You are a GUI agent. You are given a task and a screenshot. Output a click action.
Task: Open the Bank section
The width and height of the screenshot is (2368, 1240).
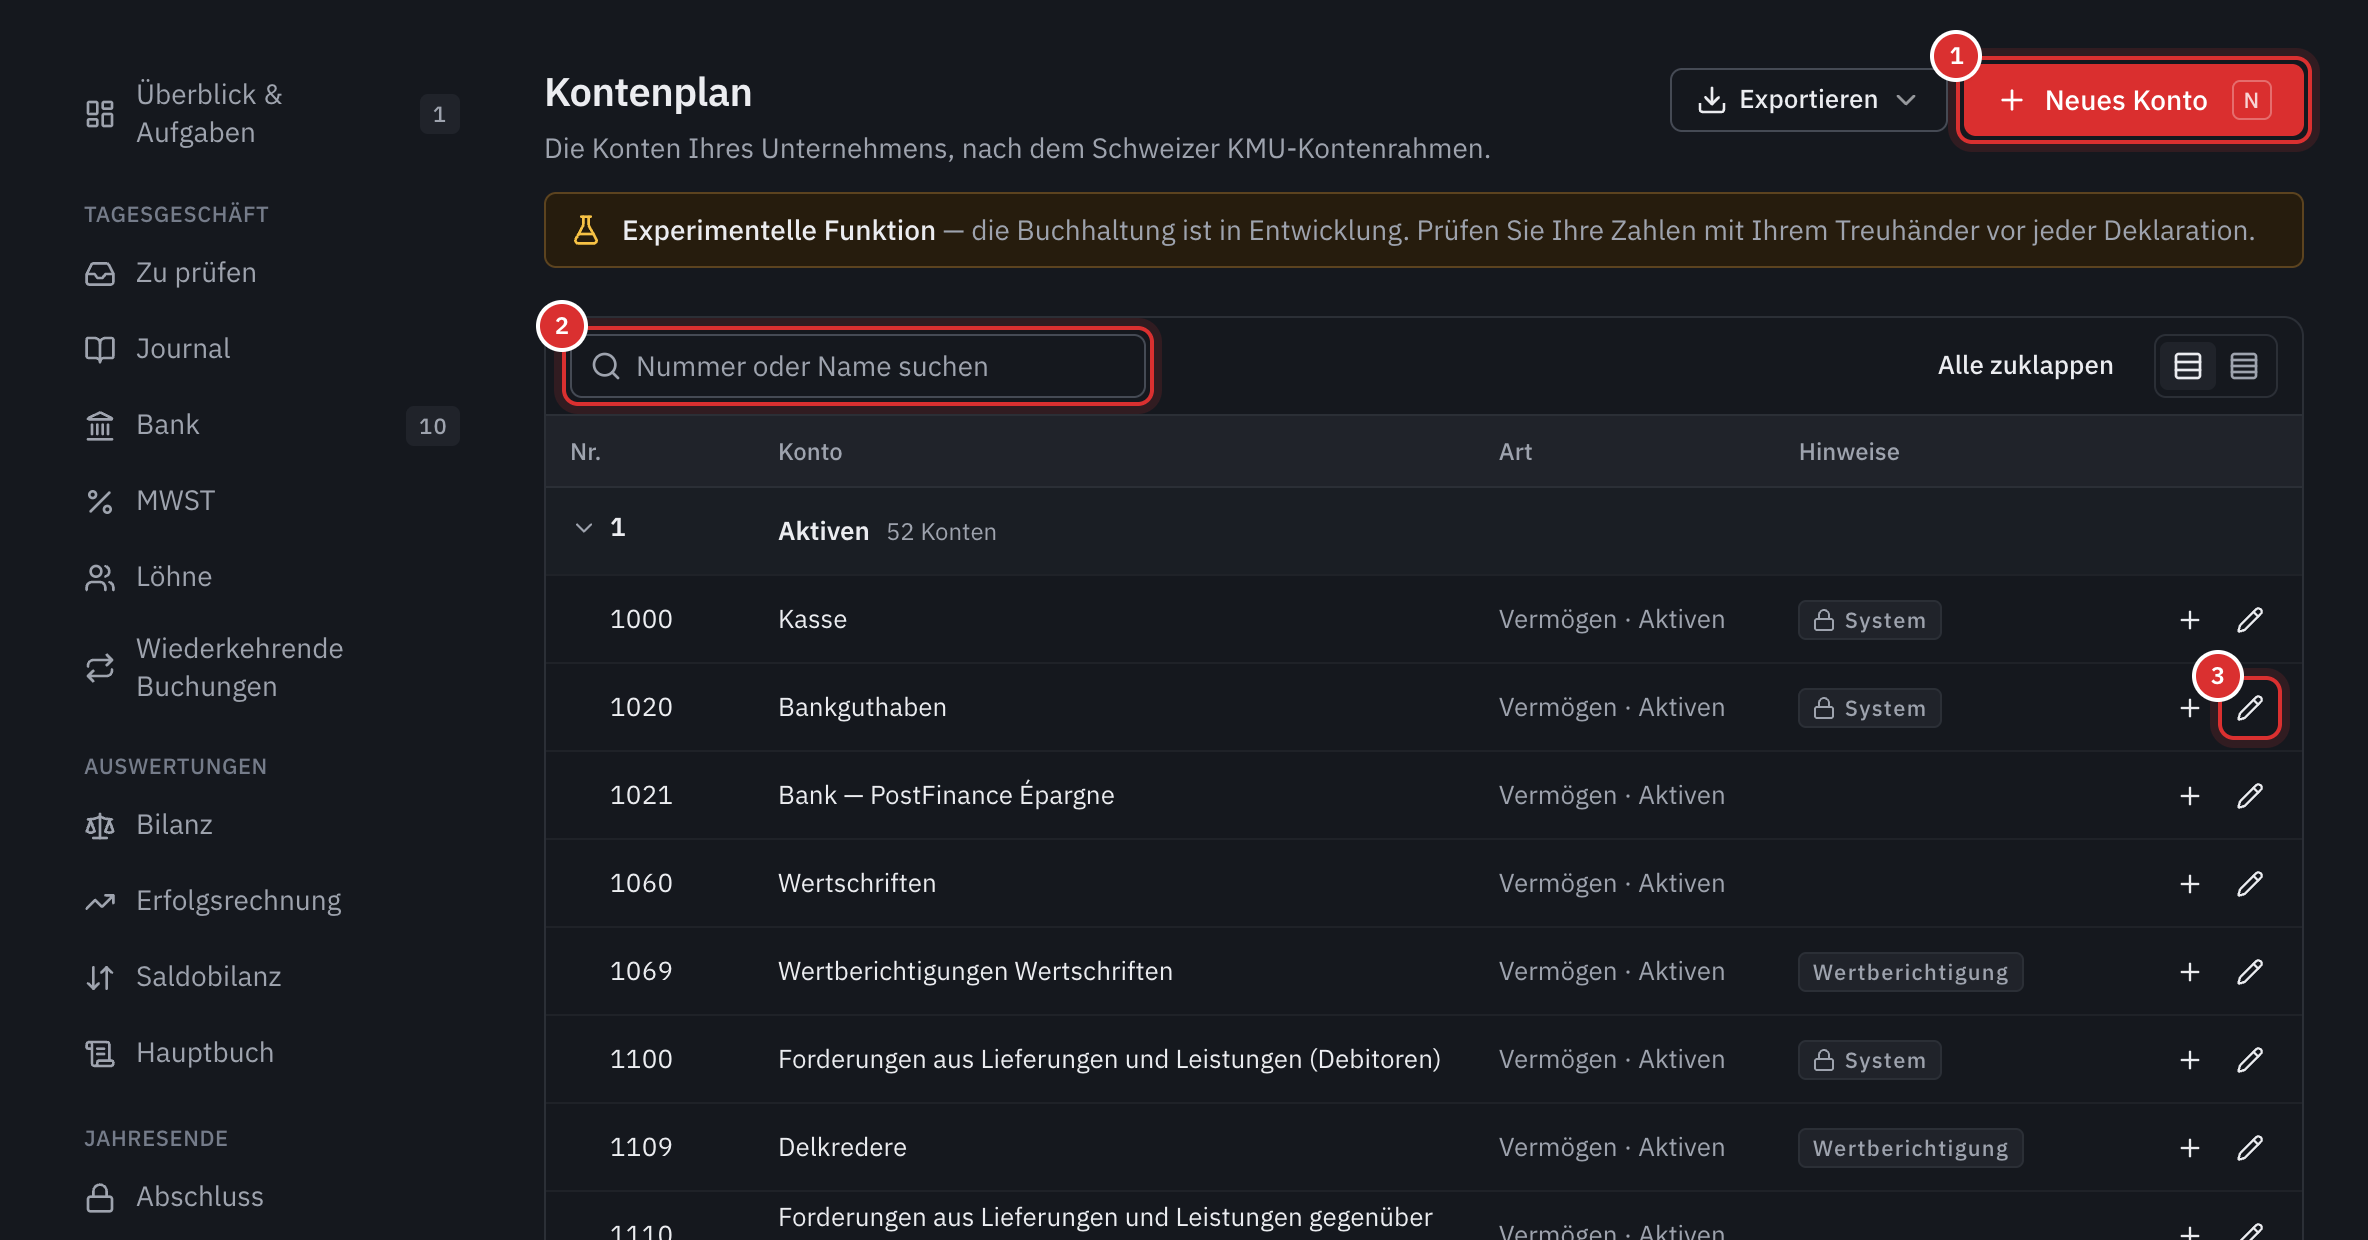pyautogui.click(x=272, y=425)
